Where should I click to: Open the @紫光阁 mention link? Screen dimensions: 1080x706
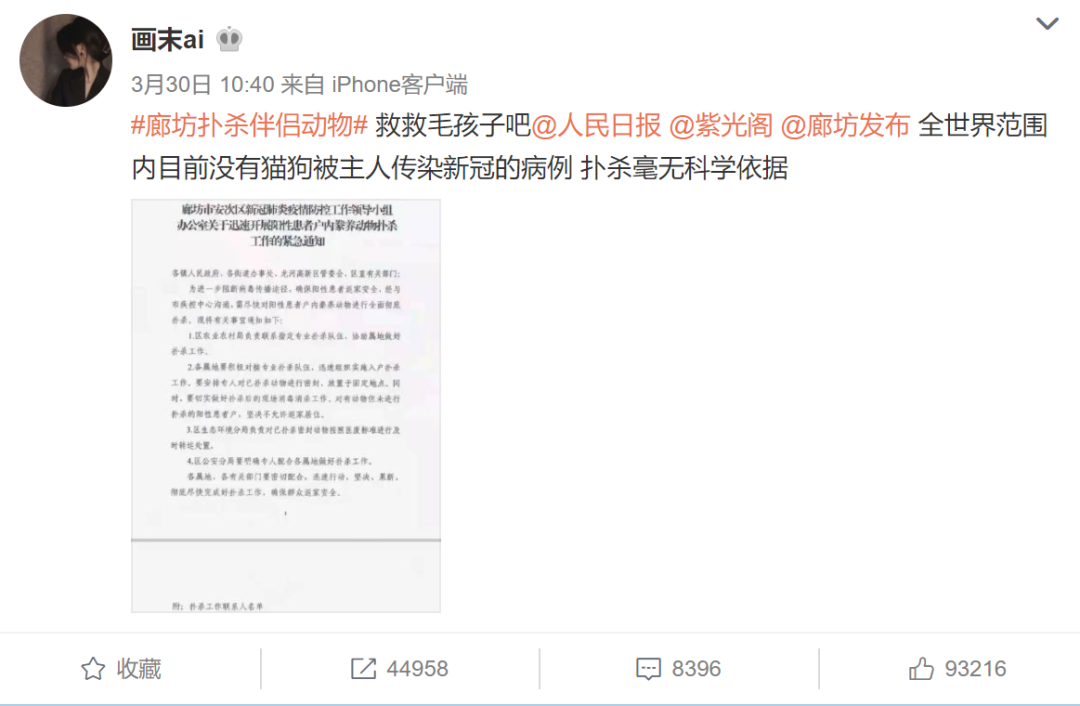(721, 126)
